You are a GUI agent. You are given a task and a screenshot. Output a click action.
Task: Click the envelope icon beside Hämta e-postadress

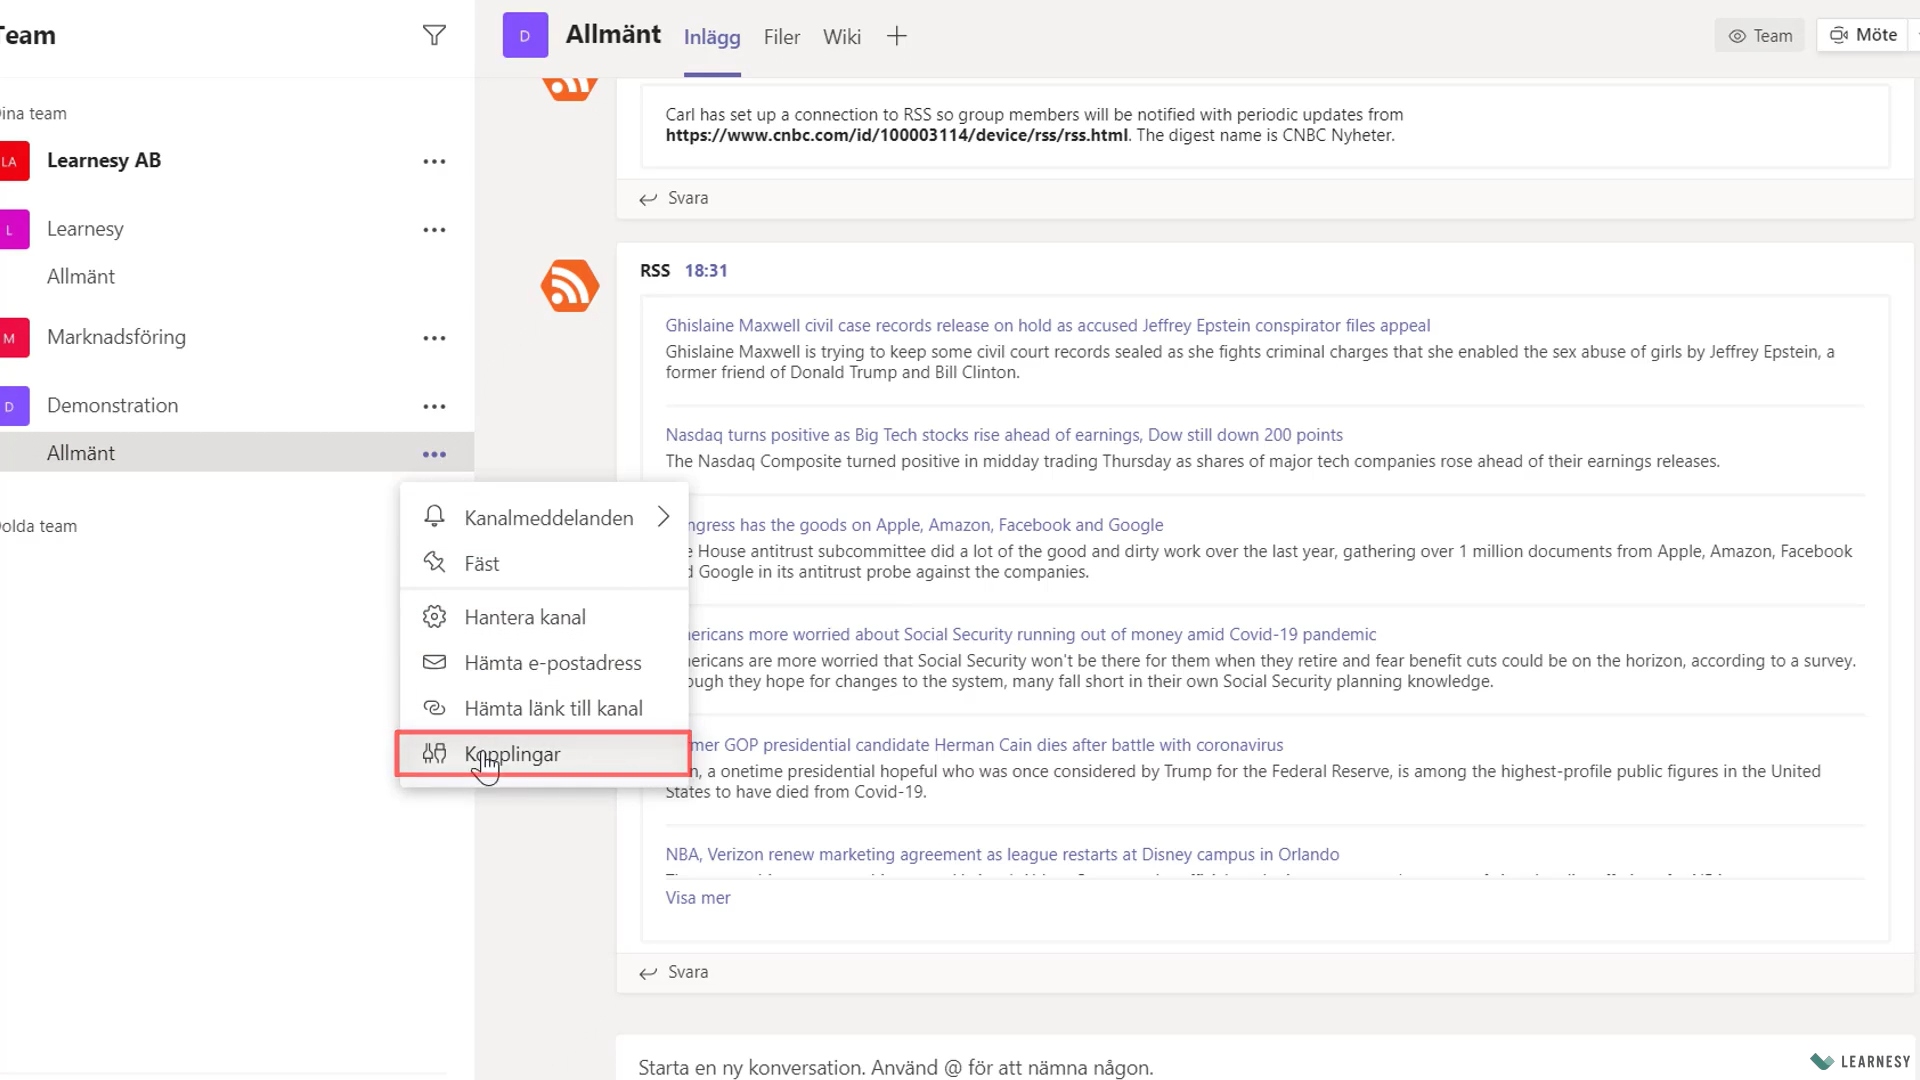point(434,662)
